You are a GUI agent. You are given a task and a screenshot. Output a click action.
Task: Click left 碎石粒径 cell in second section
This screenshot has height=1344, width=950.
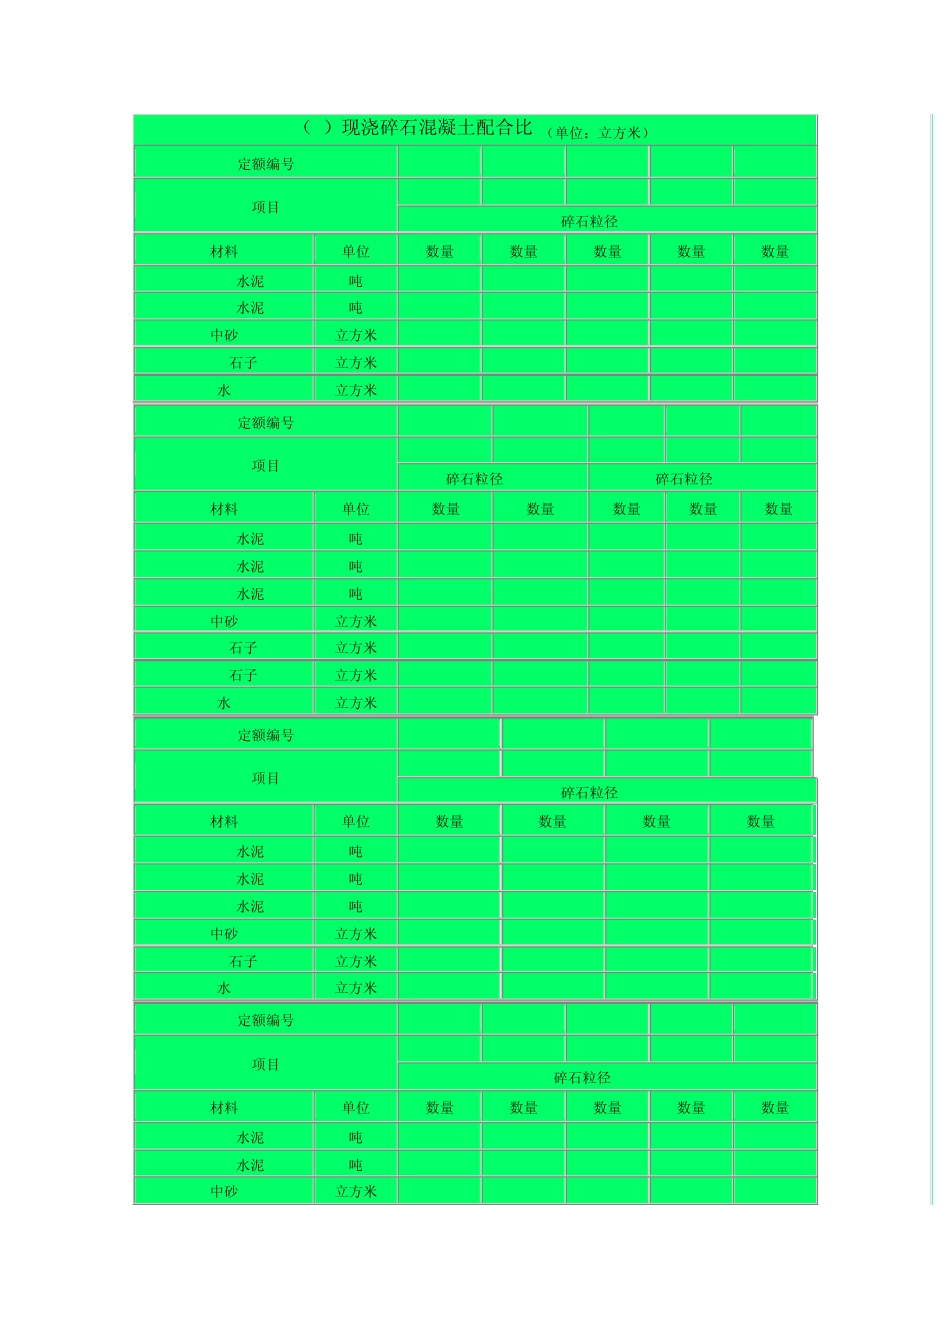[475, 479]
